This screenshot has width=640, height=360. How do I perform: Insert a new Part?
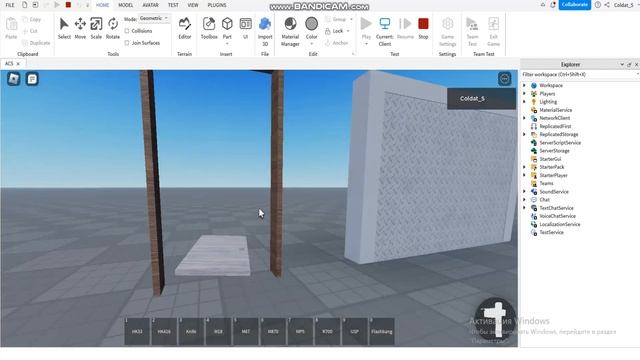point(227,27)
